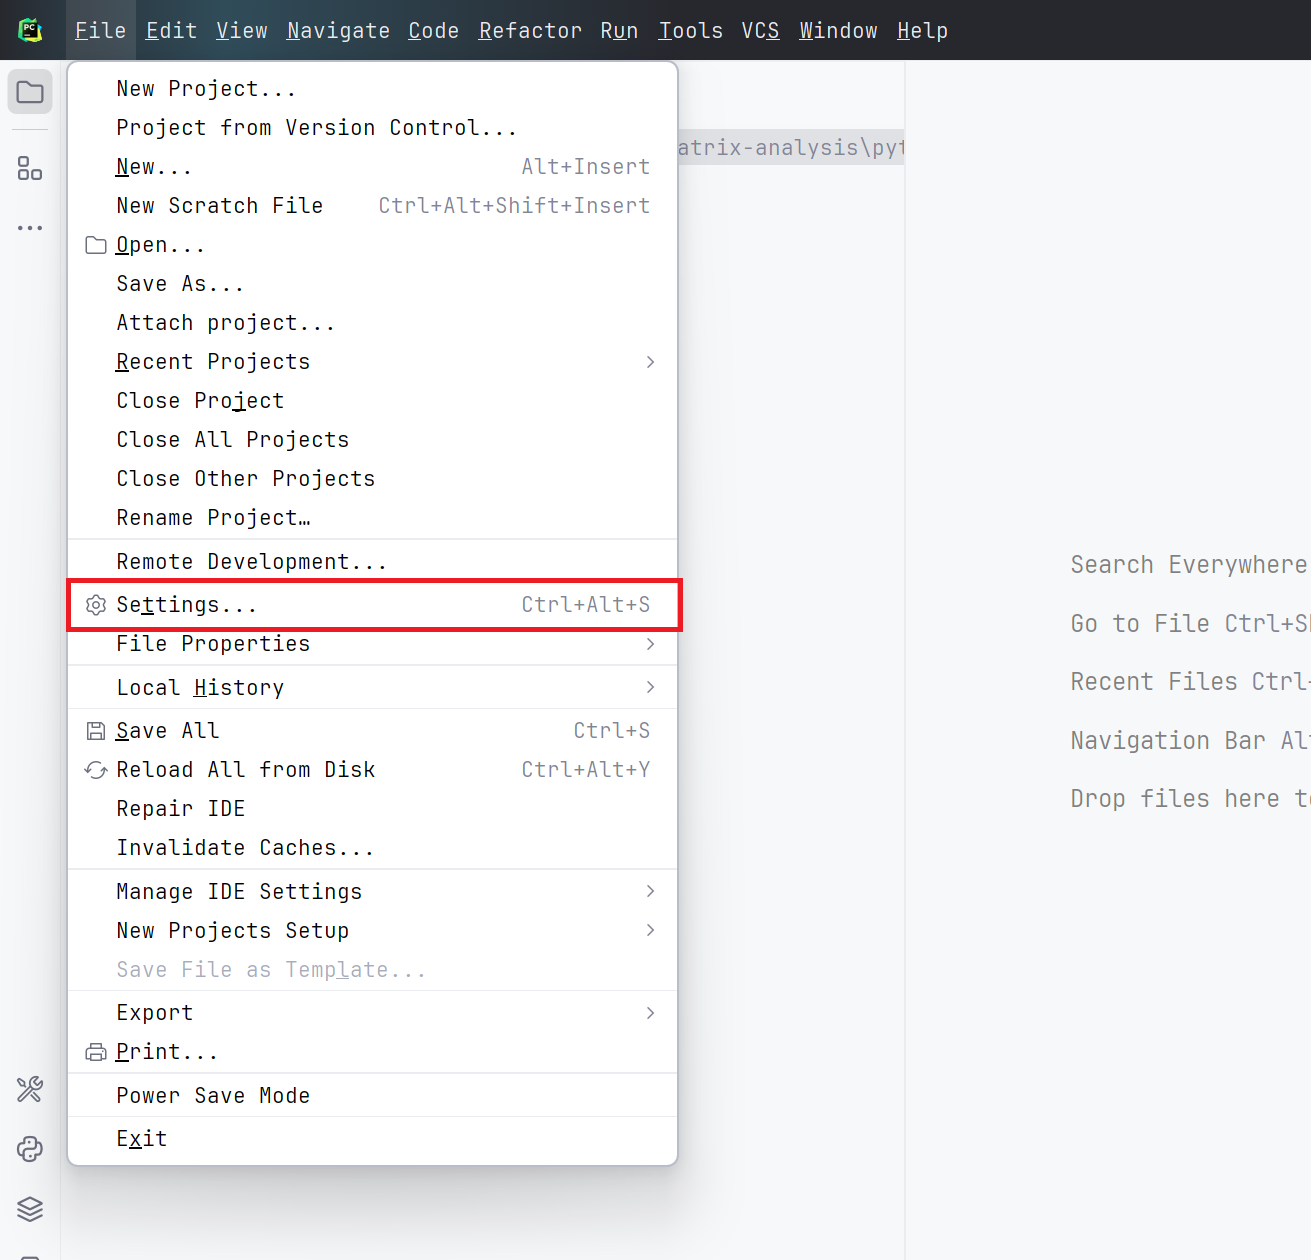Open the Help menu

(922, 31)
